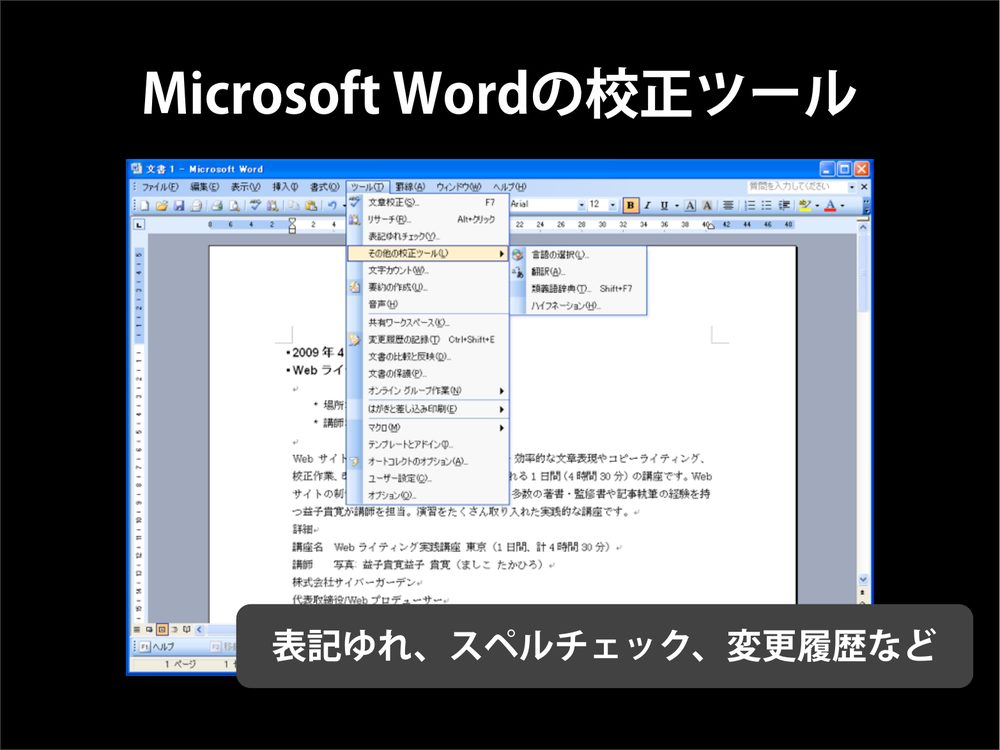Click the 翻訳 translate icon in the submenu

(x=518, y=272)
